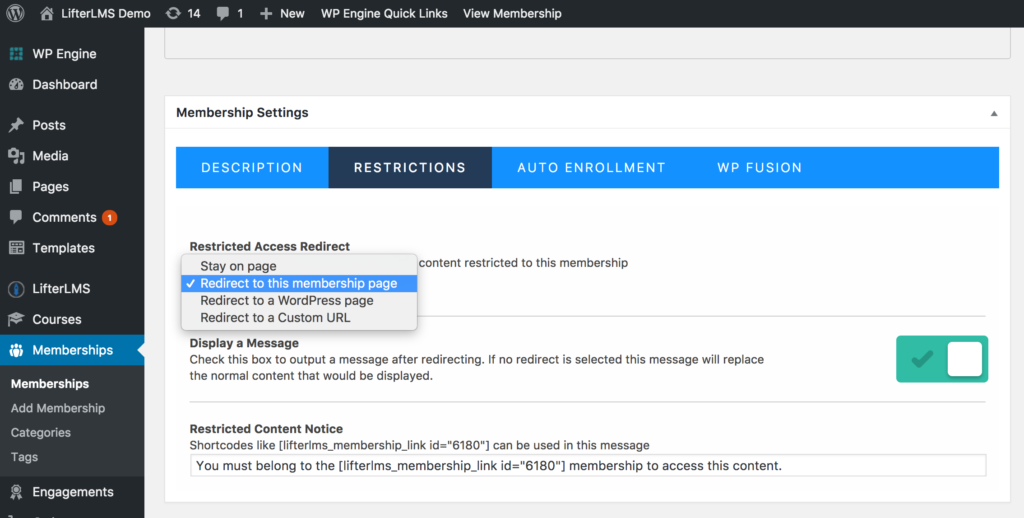Viewport: 1024px width, 518px height.
Task: Click the Engagements award icon
Action: (x=16, y=492)
